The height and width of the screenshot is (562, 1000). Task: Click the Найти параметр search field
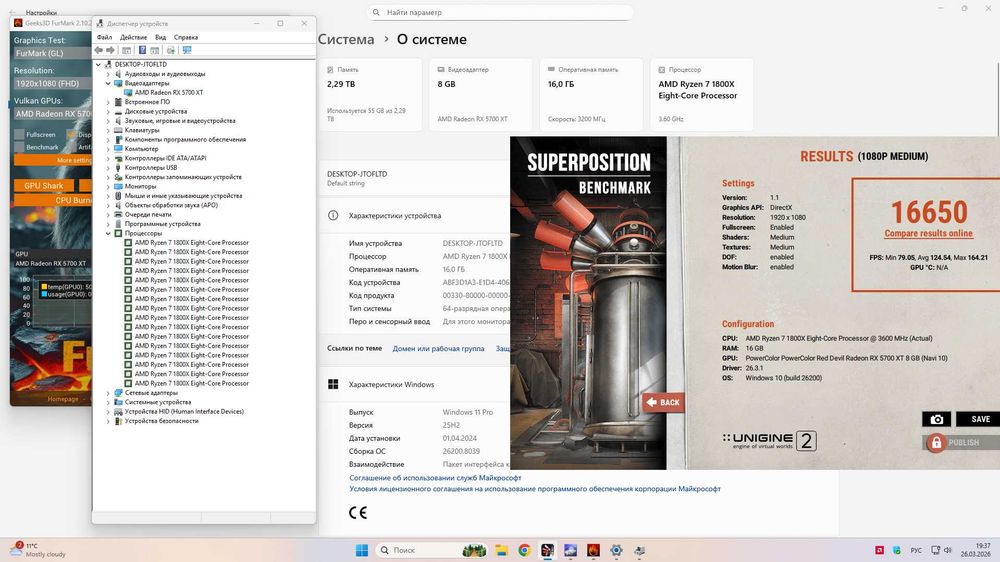coord(500,12)
